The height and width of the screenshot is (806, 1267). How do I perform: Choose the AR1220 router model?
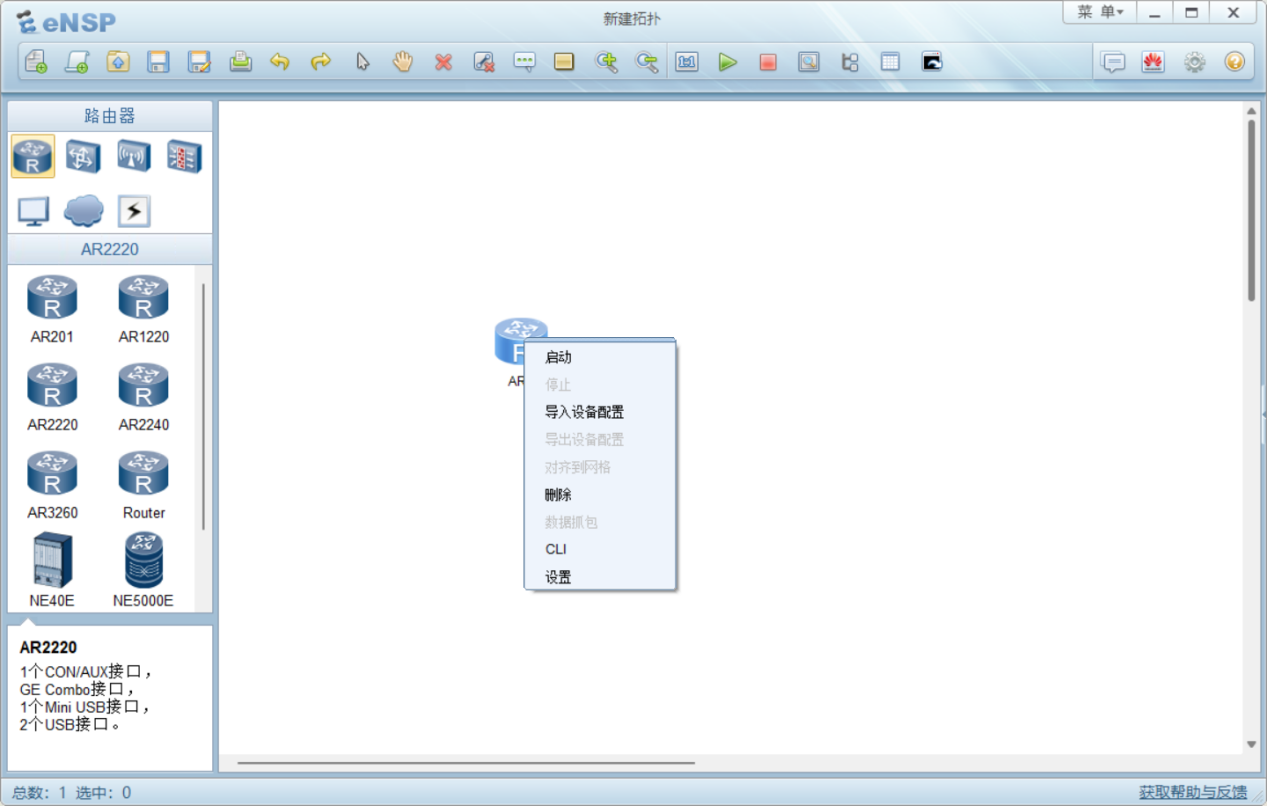[143, 310]
